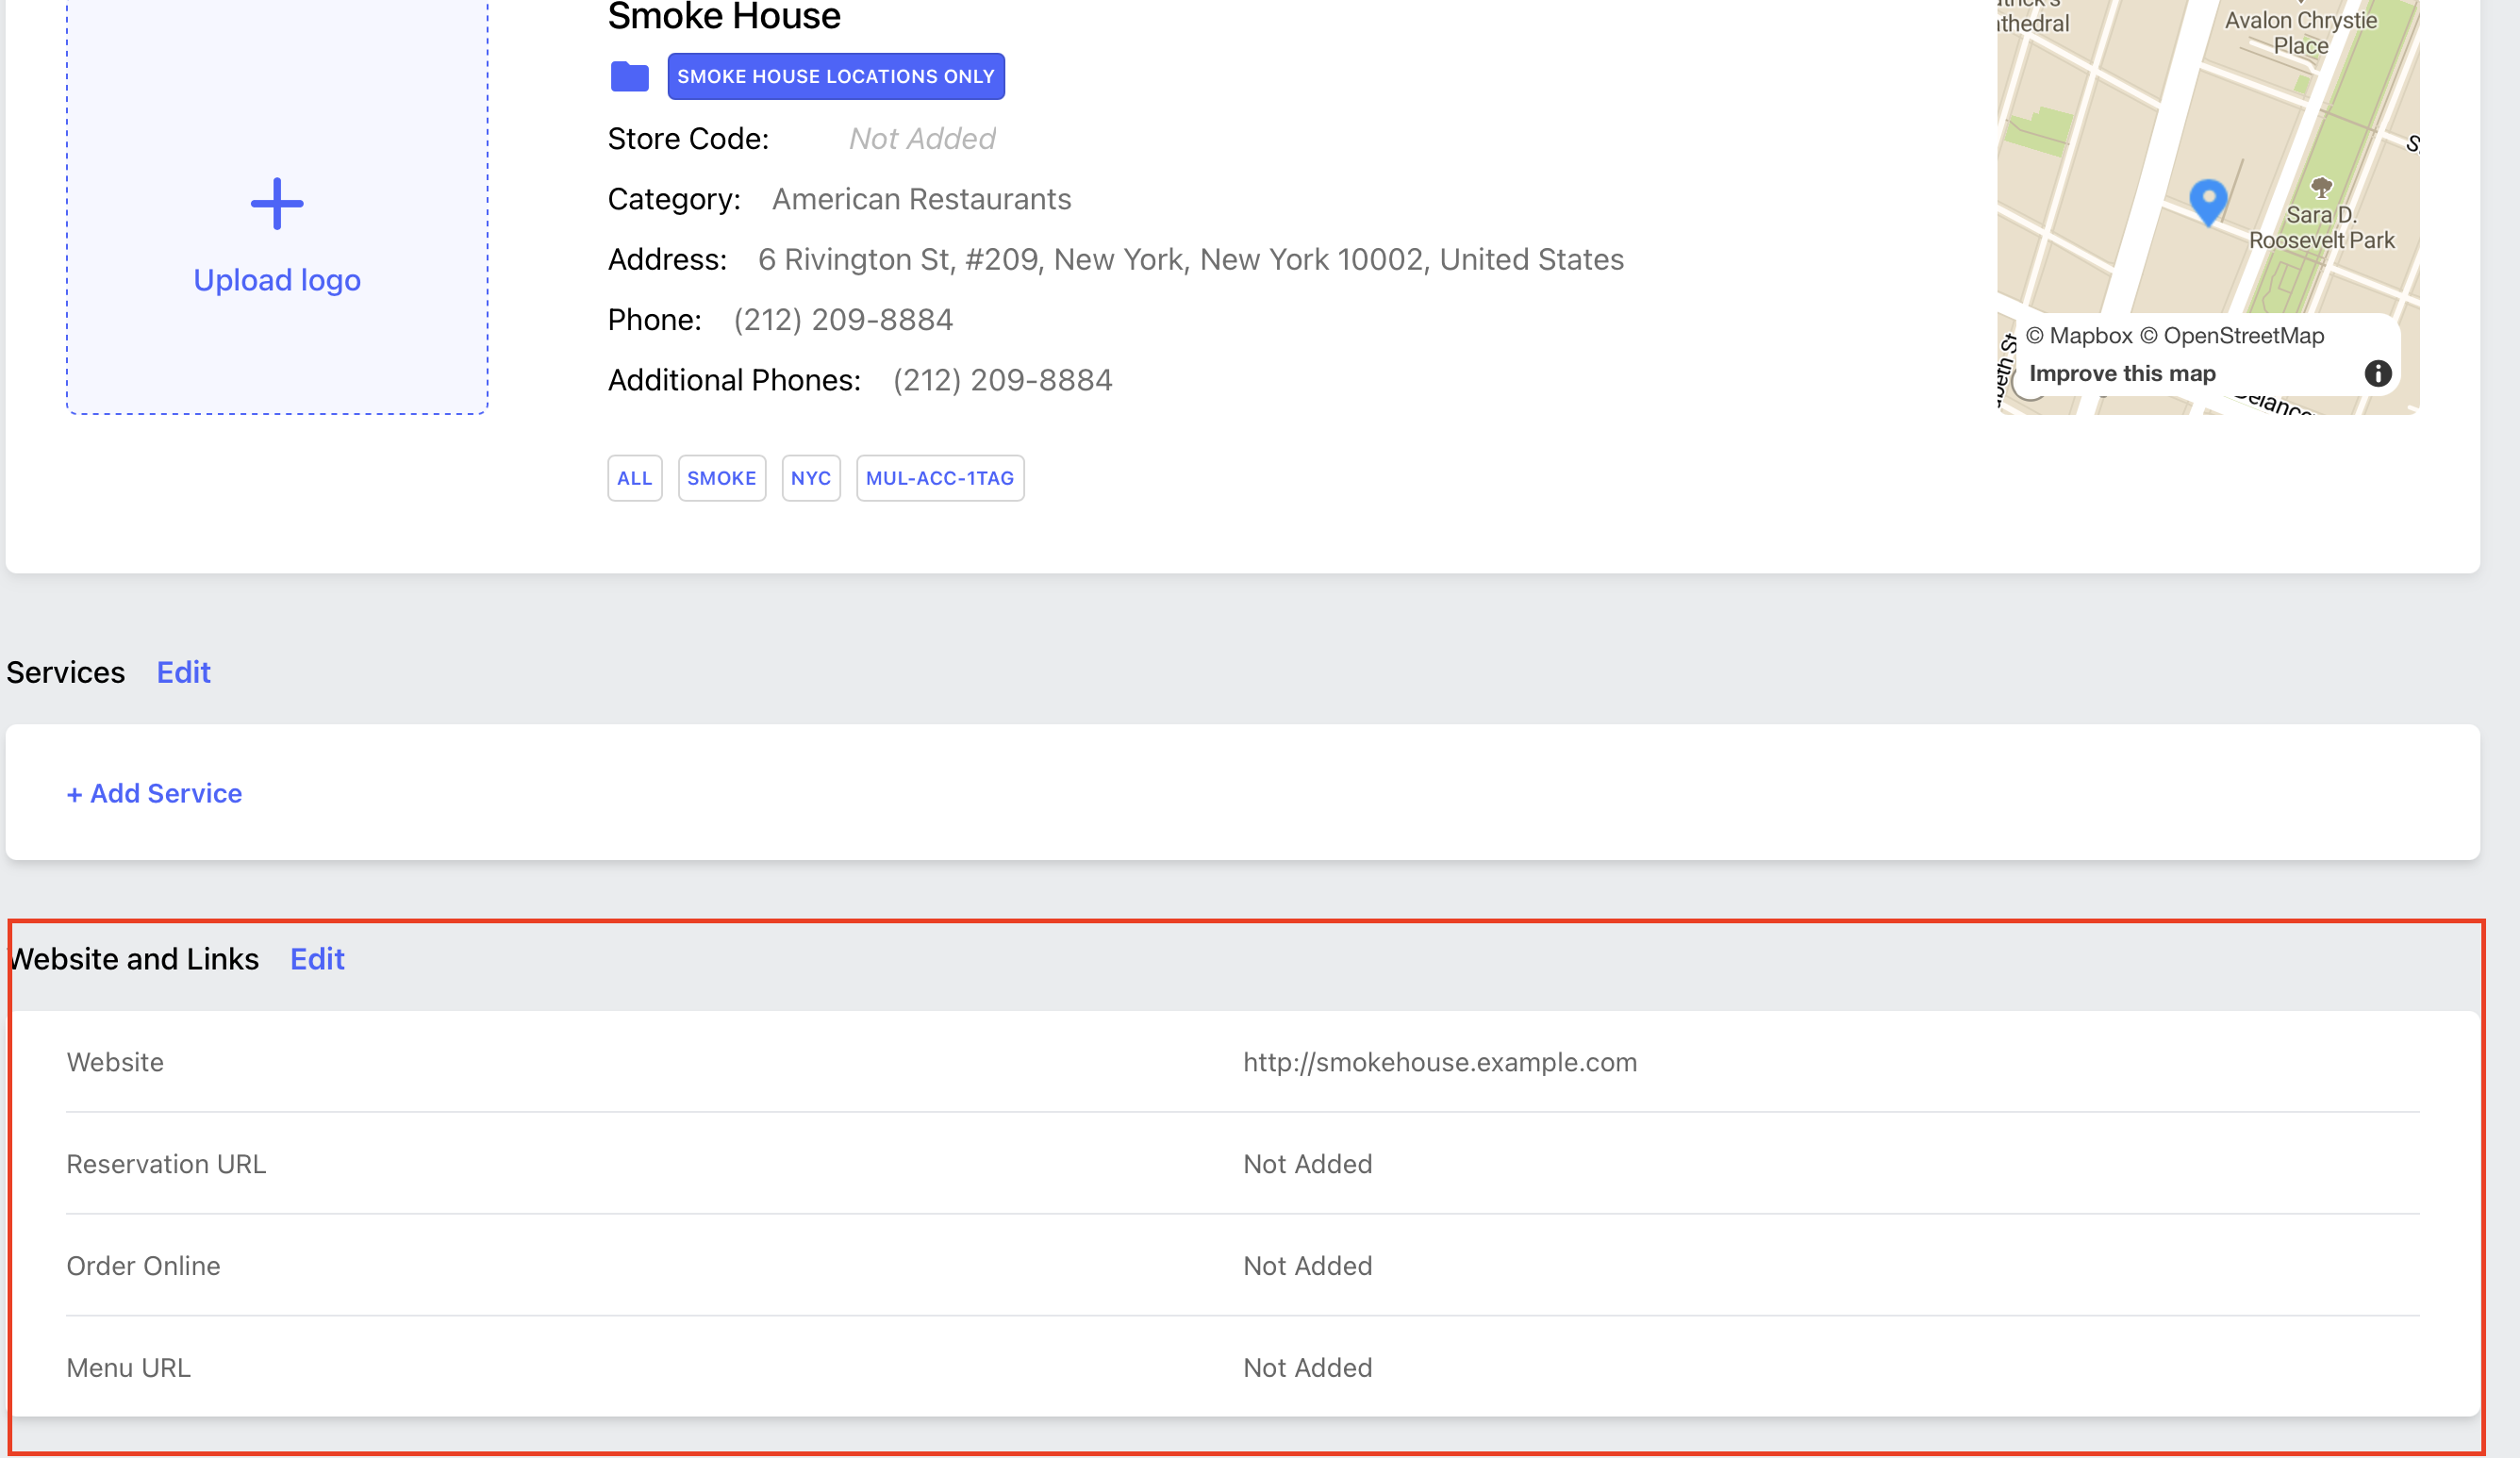Click the plus icon to upload logo
This screenshot has width=2520, height=1458.
coord(277,204)
